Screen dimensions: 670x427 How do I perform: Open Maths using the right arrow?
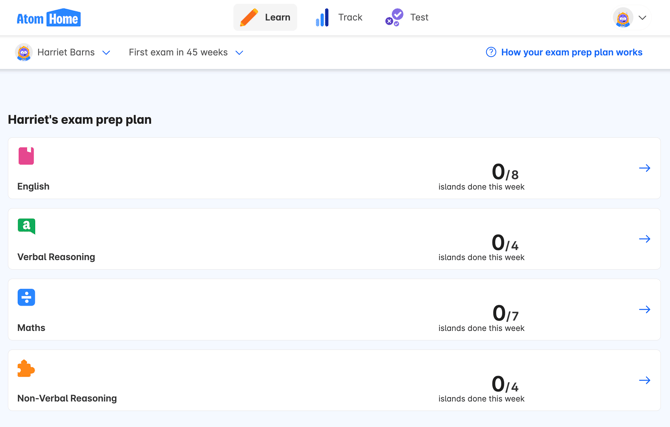coord(644,310)
